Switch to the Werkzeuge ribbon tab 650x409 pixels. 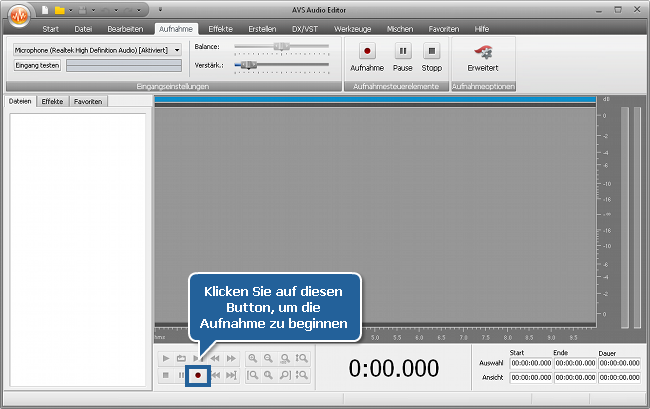click(x=353, y=29)
